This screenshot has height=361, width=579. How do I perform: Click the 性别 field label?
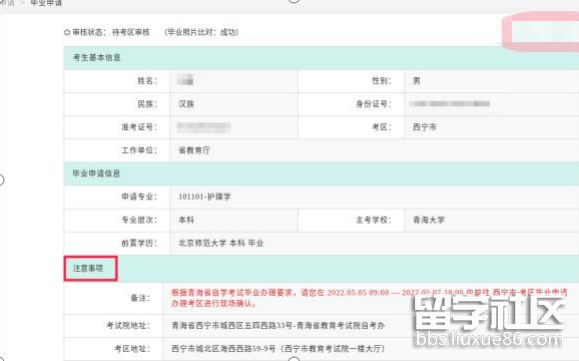(381, 81)
